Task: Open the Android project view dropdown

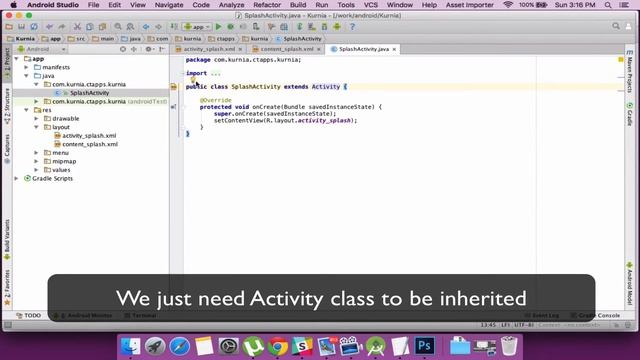Action: pos(42,49)
